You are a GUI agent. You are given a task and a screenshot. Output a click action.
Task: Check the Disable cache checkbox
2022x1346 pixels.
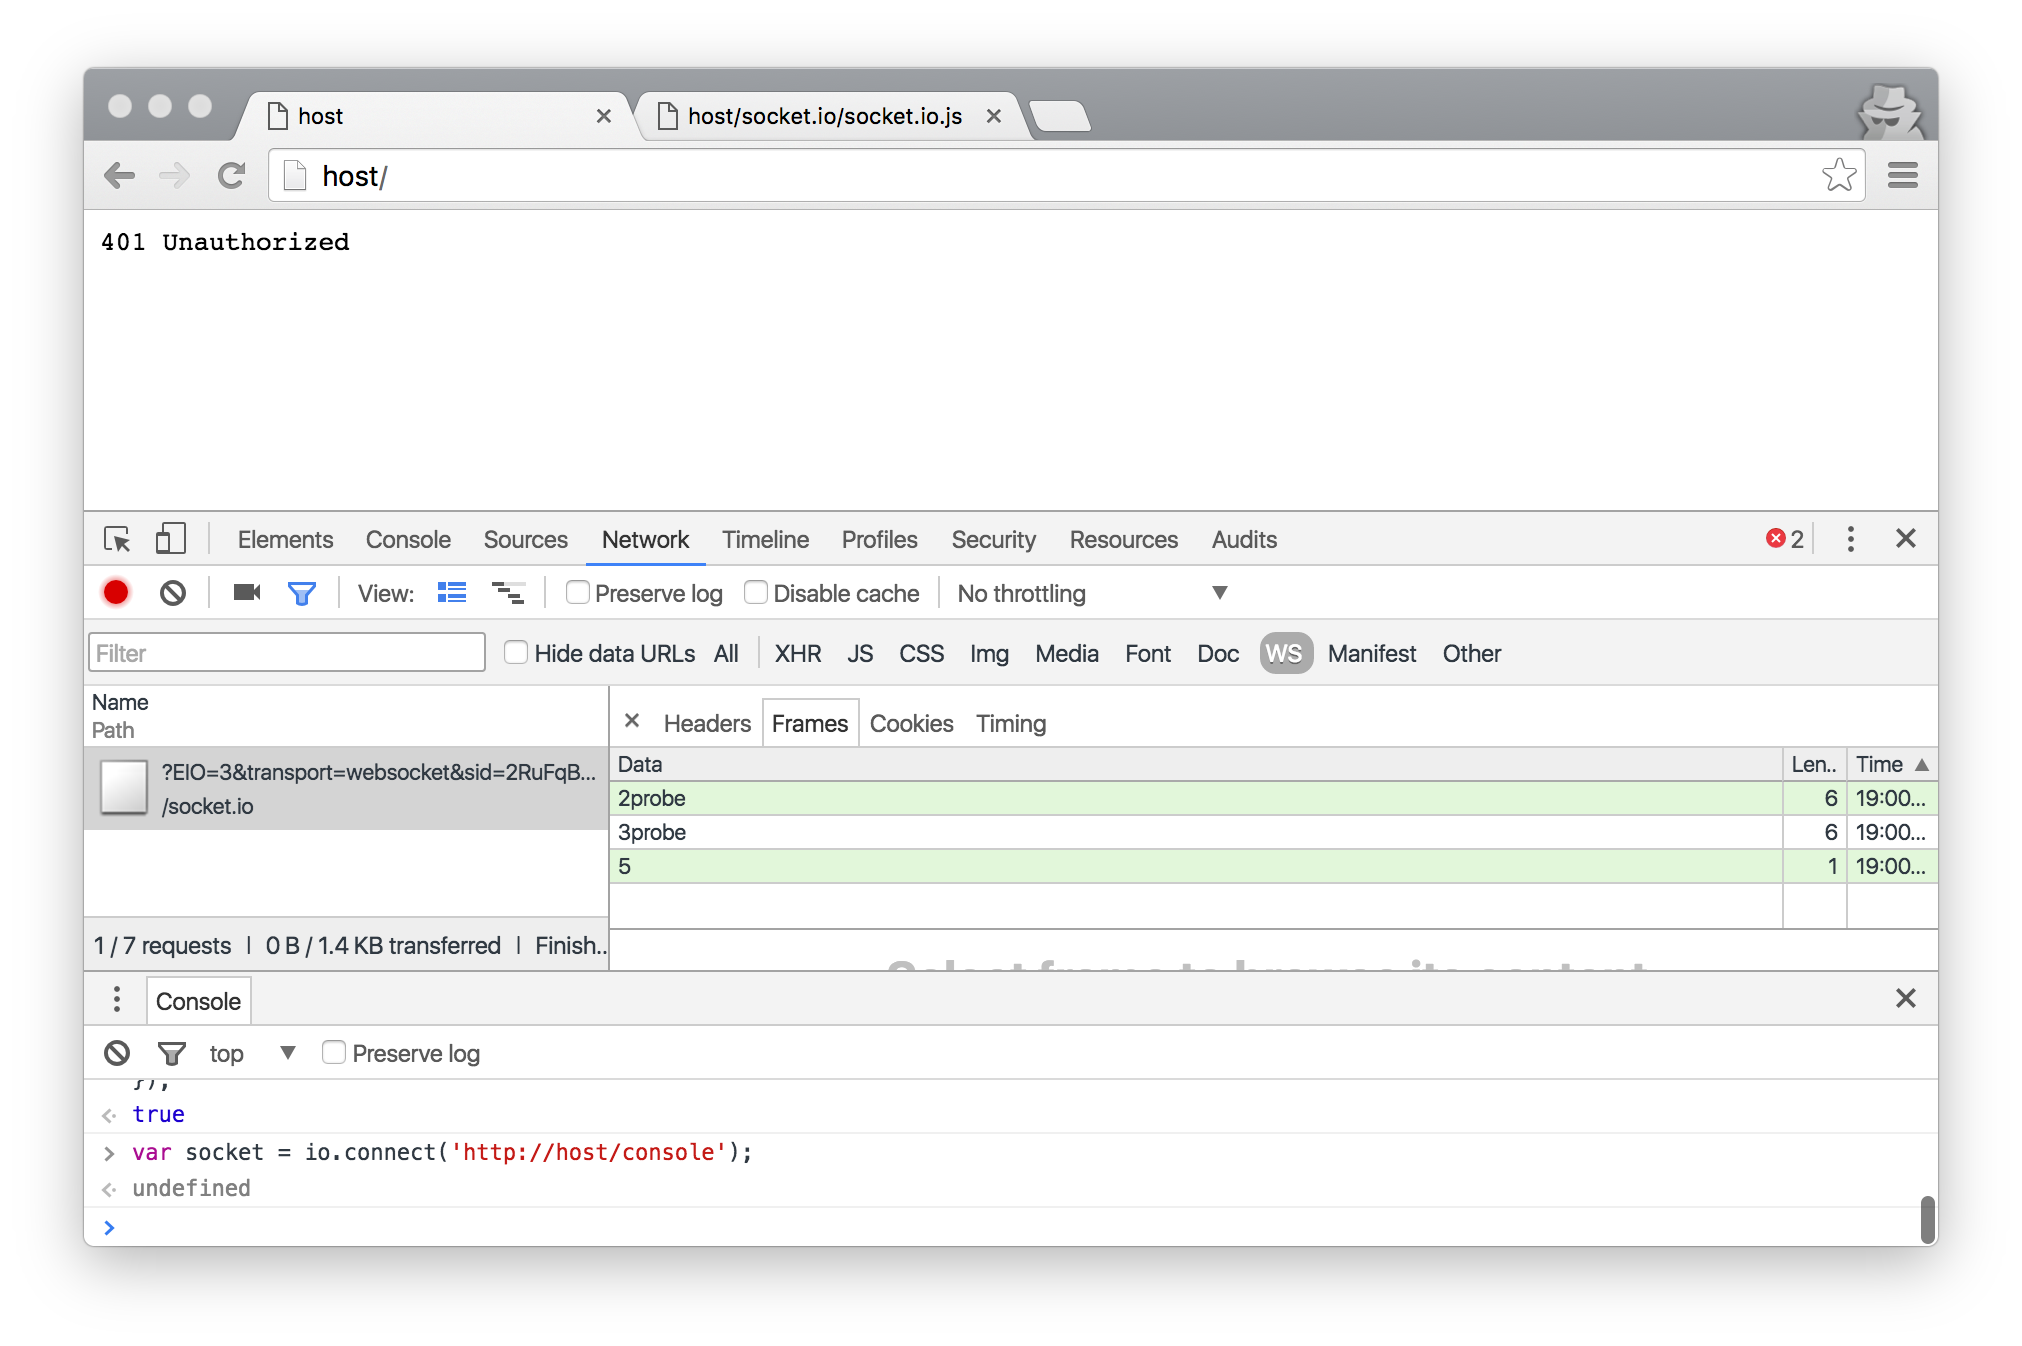point(757,593)
